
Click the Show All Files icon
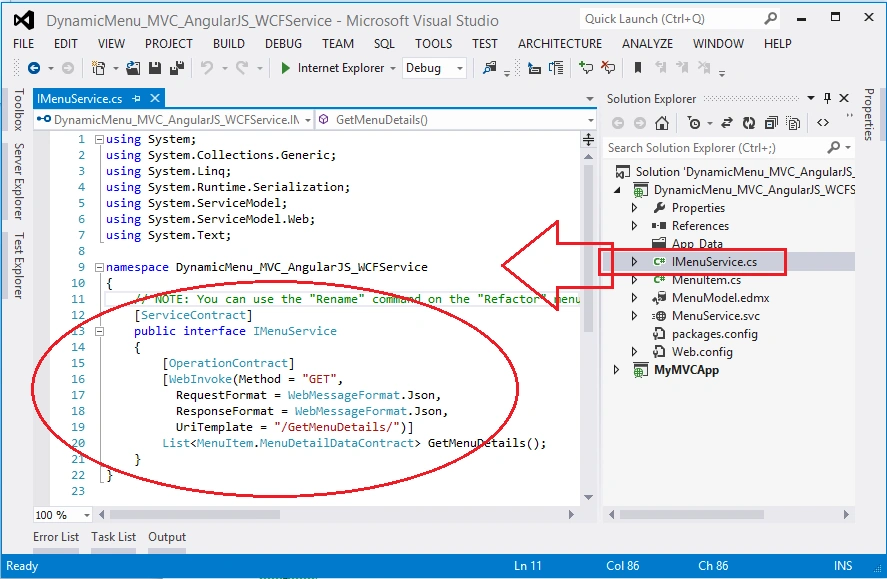[793, 123]
